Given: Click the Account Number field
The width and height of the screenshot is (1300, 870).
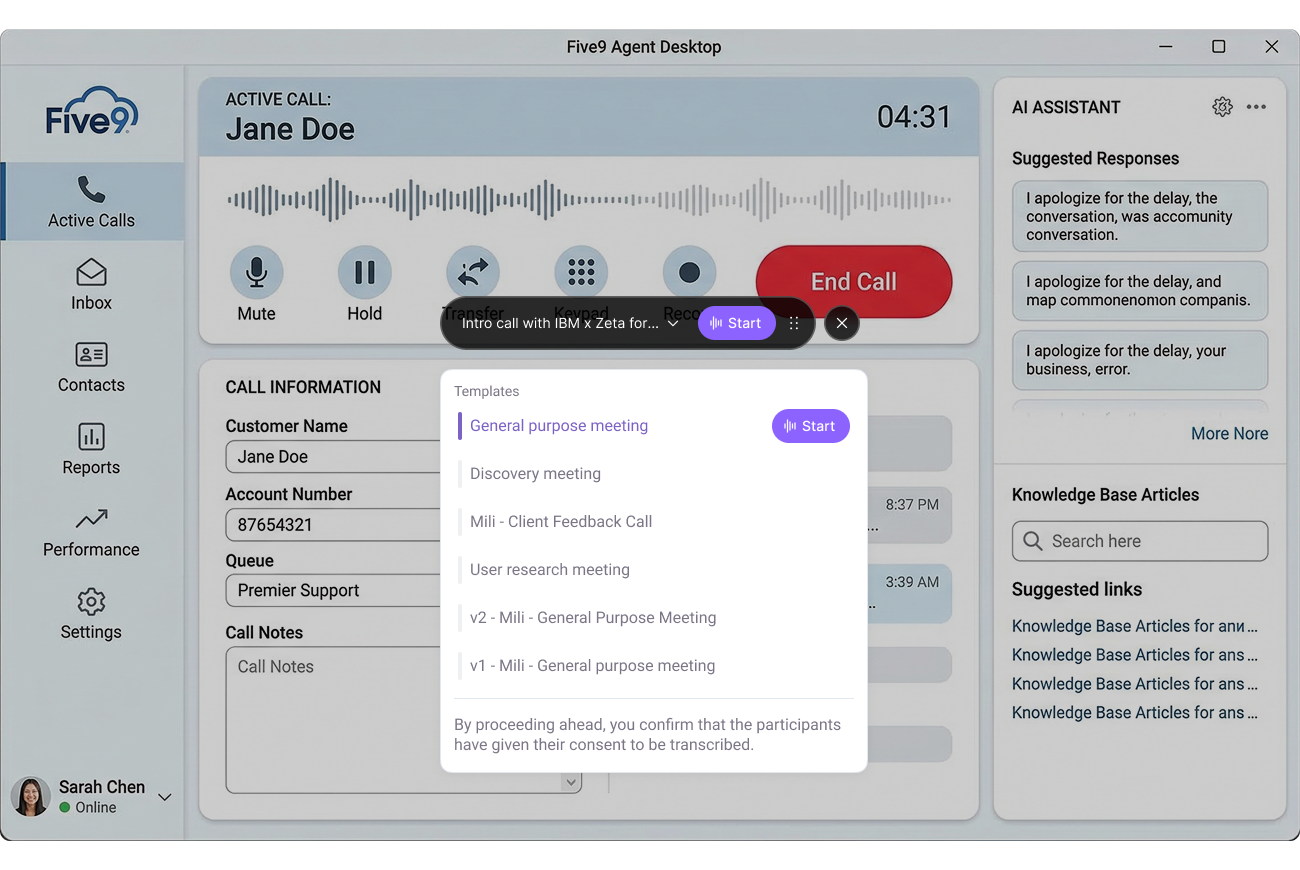Looking at the screenshot, I should (x=333, y=524).
